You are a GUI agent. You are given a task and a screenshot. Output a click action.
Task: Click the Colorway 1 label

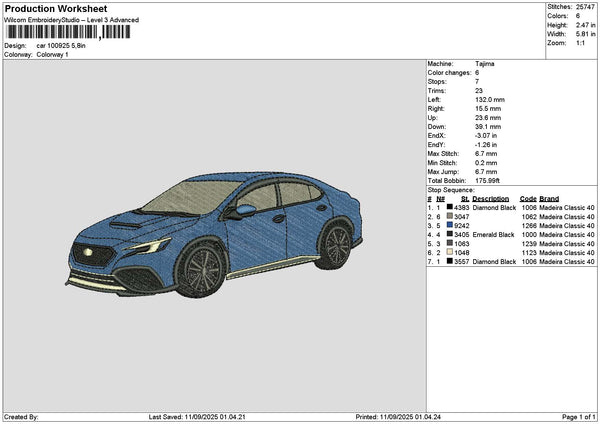click(52, 54)
